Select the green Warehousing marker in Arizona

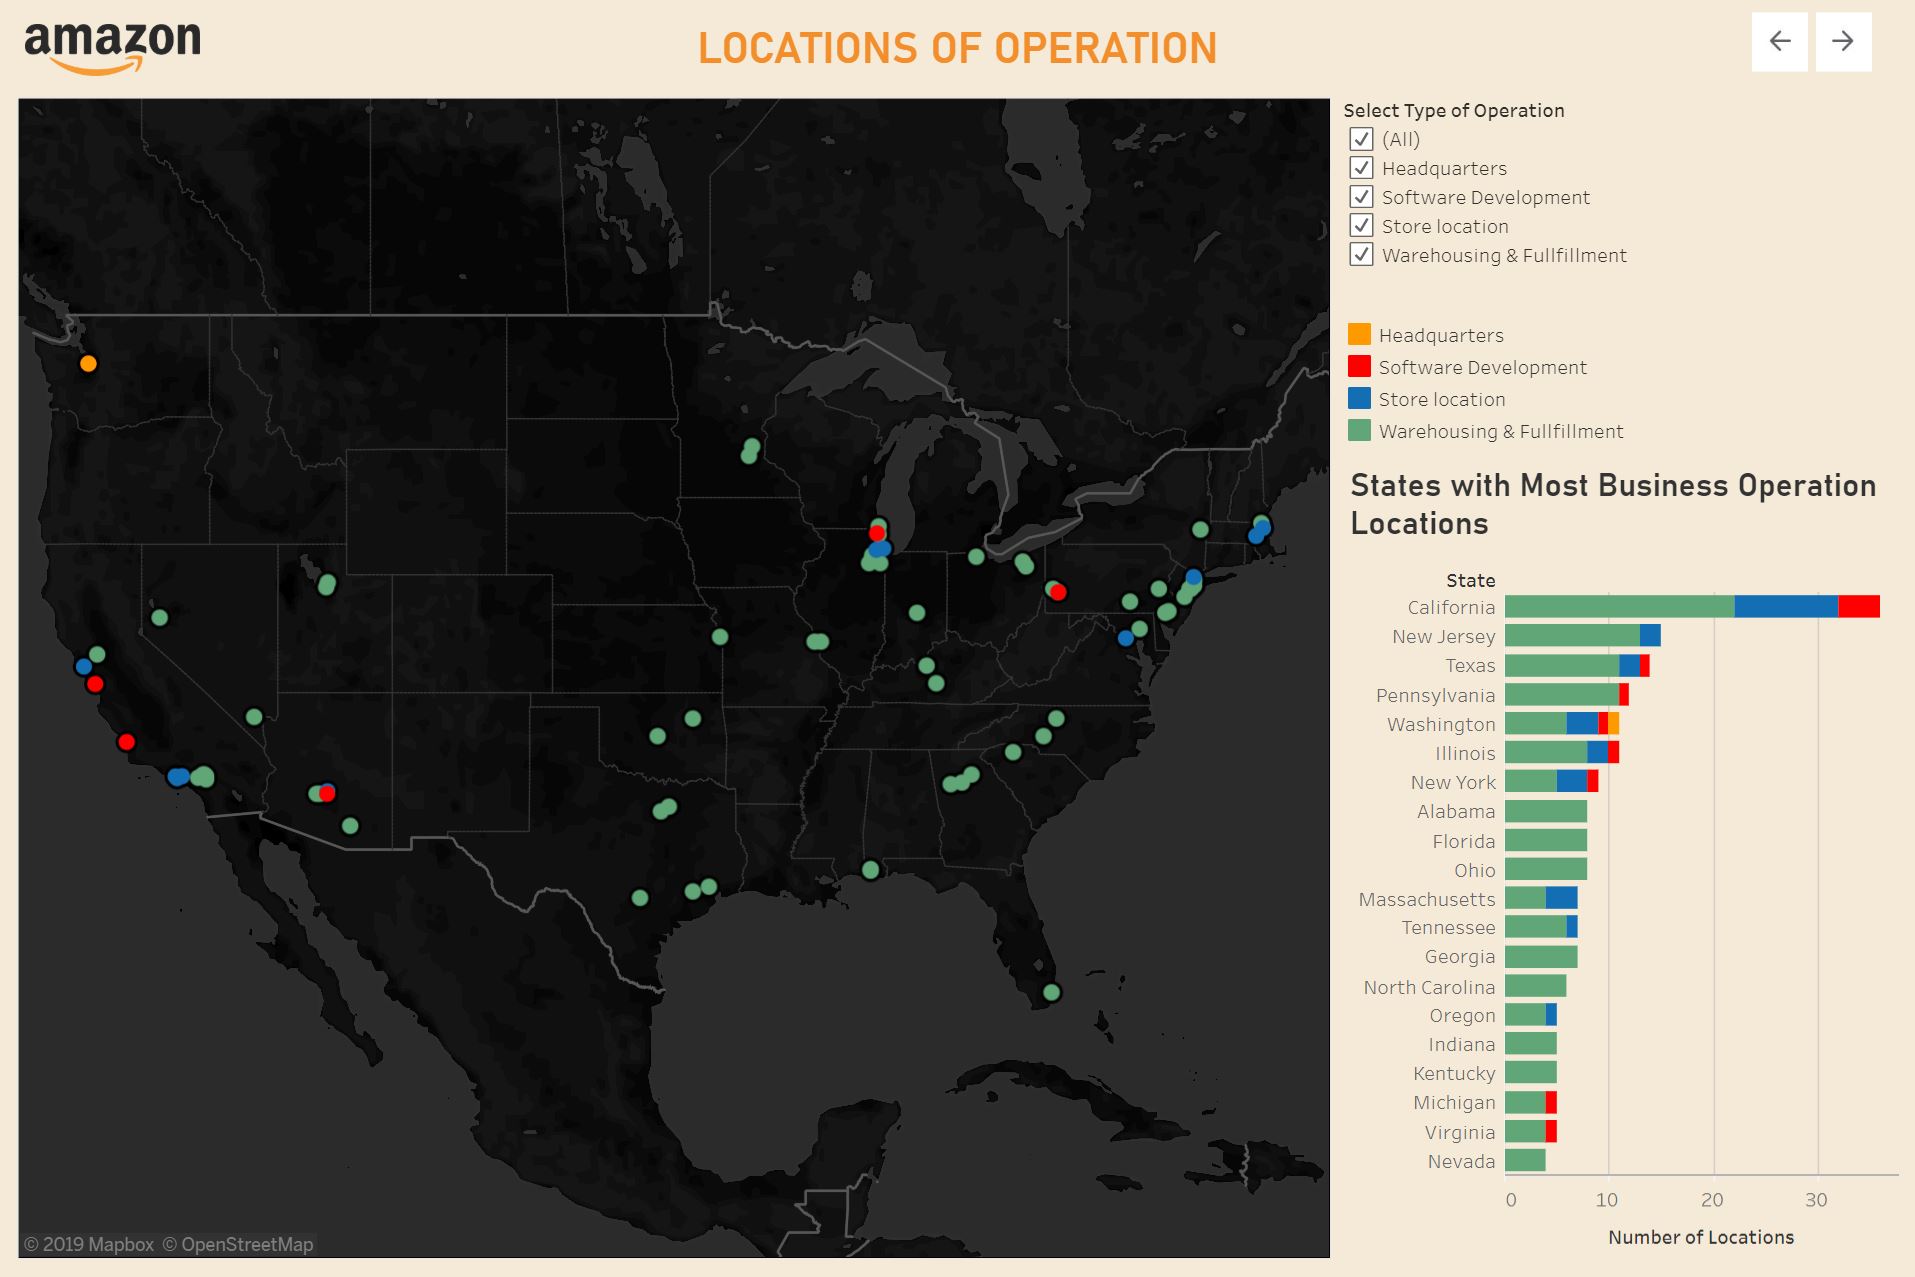[x=351, y=825]
